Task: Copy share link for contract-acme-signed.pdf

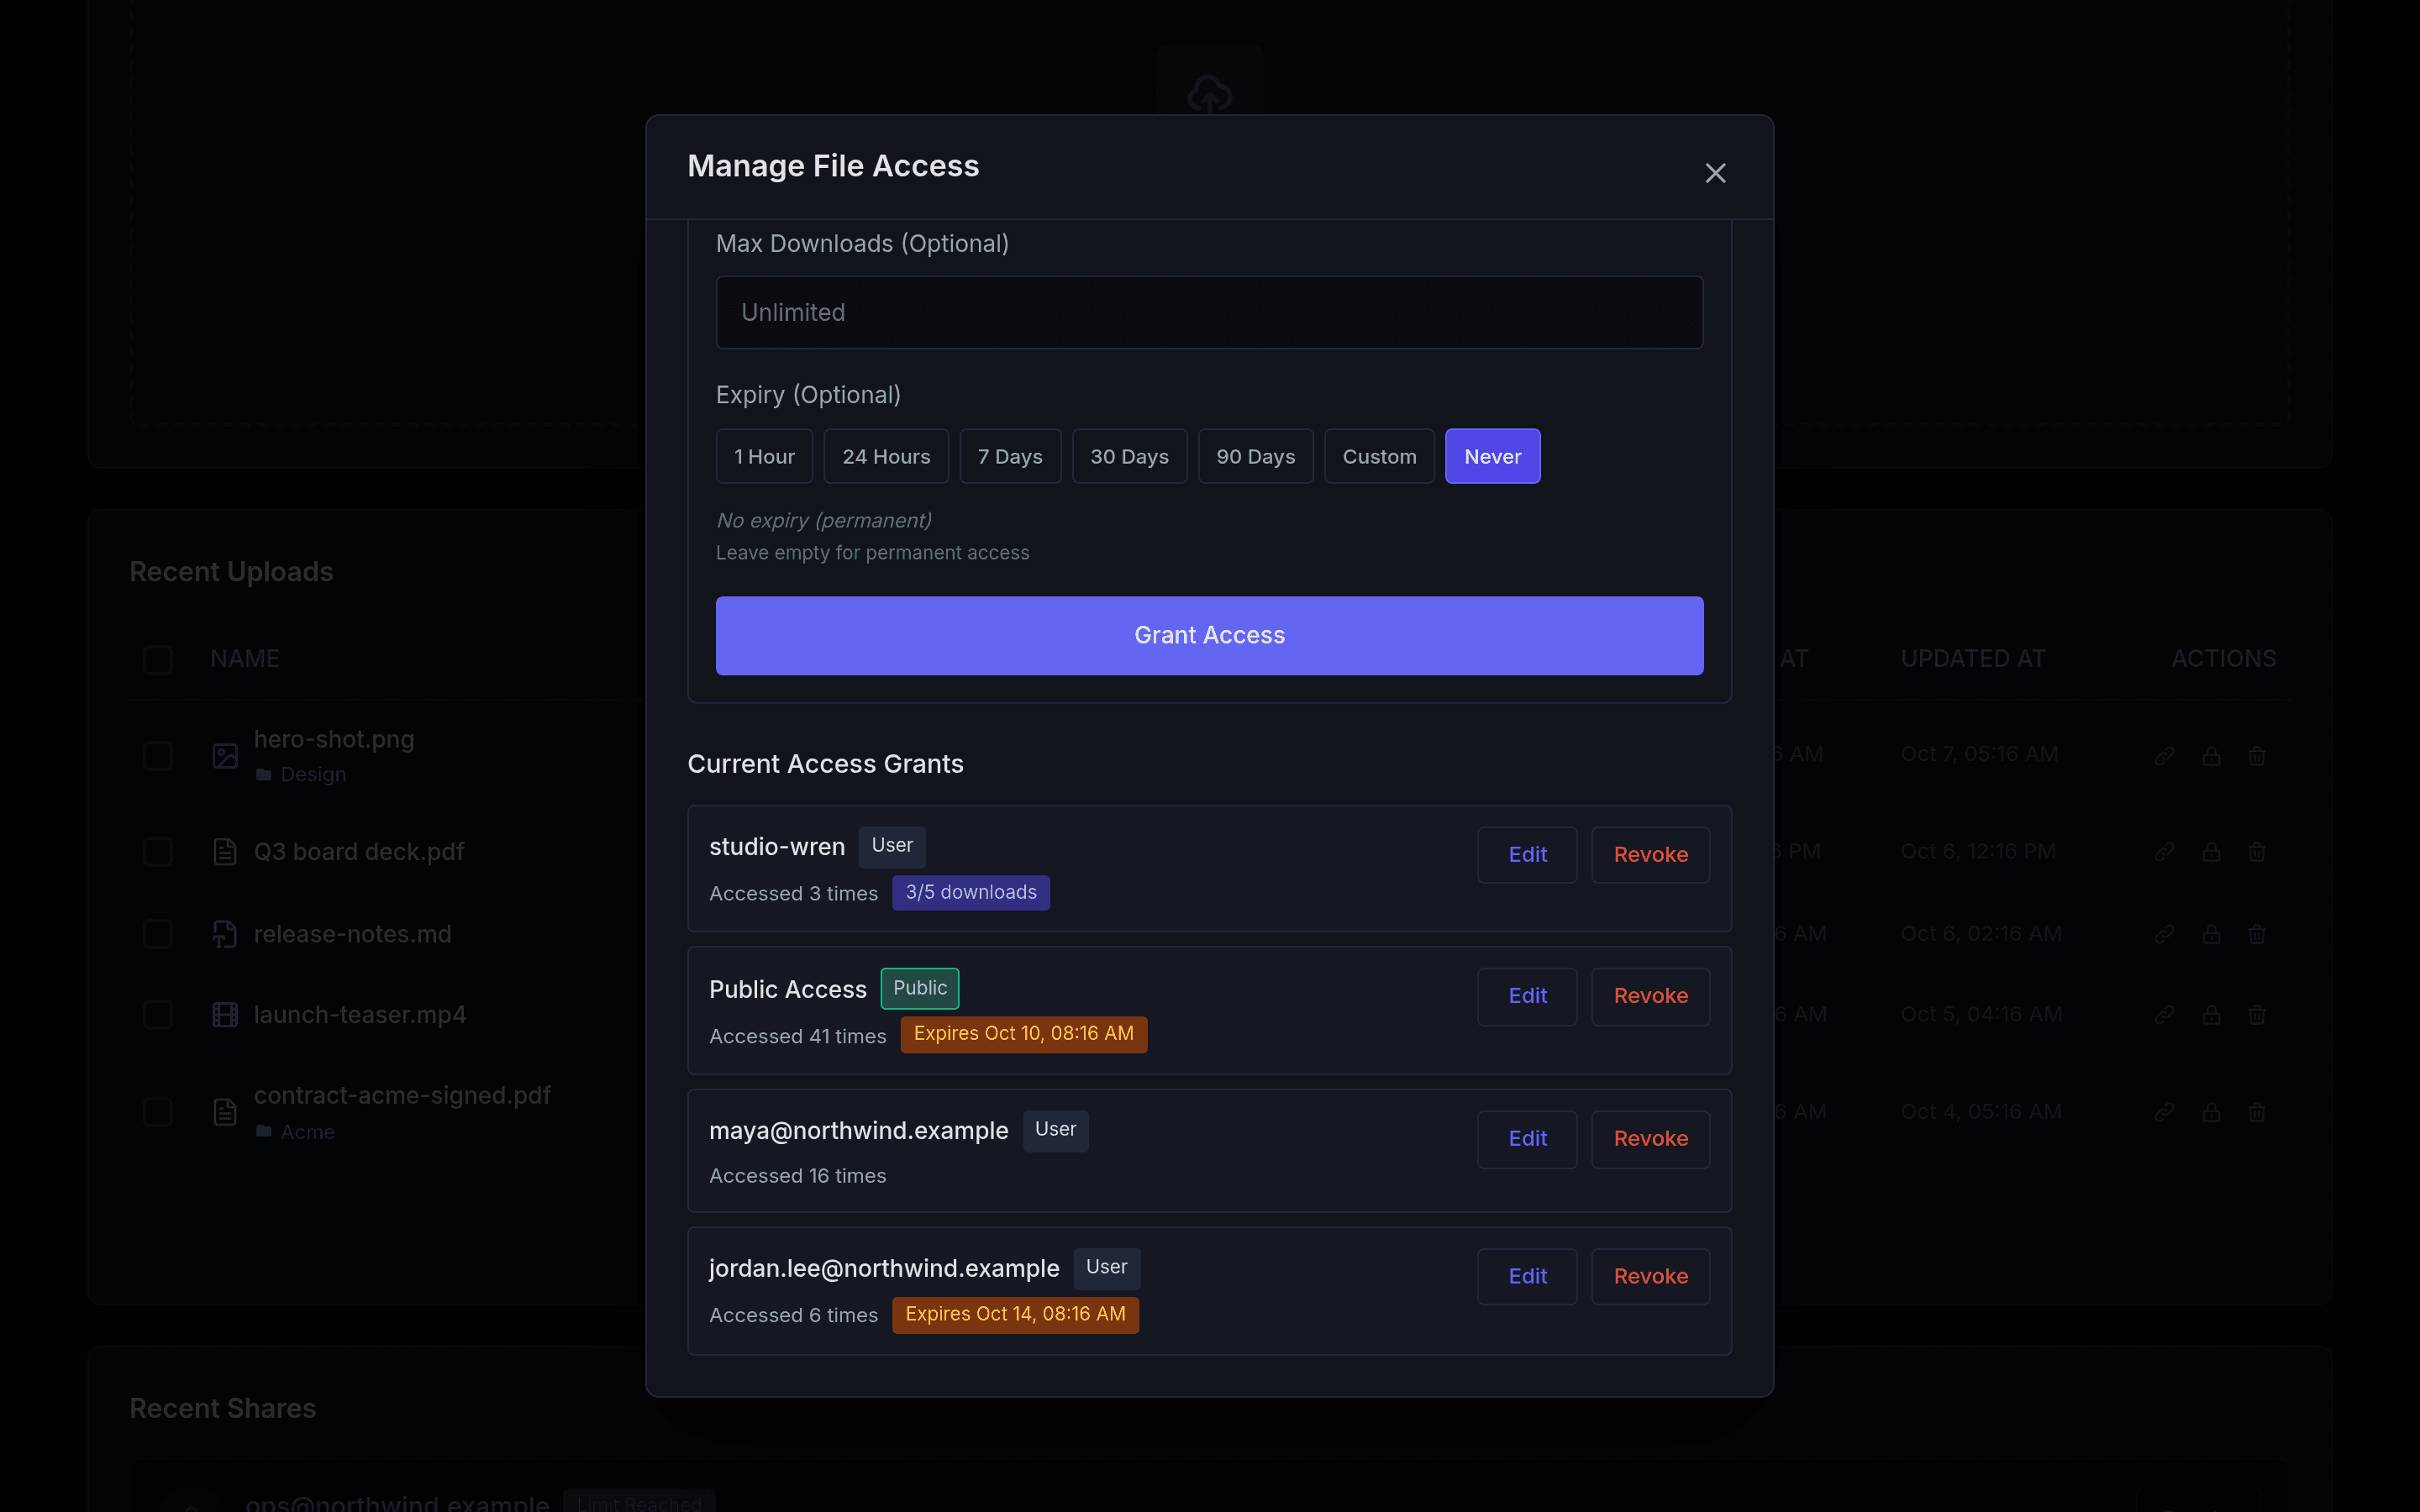Action: tap(2164, 1111)
